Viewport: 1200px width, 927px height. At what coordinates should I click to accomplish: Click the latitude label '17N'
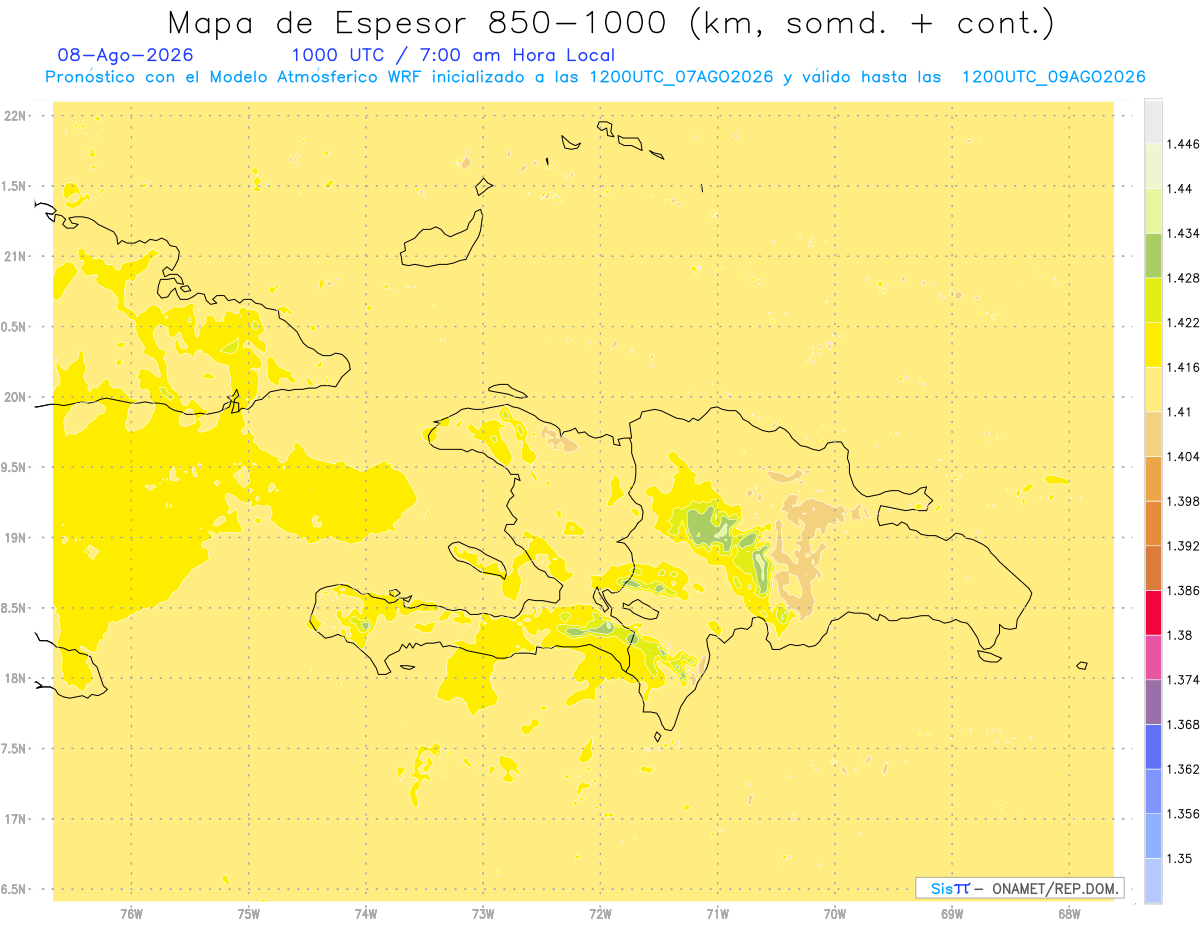click(16, 819)
